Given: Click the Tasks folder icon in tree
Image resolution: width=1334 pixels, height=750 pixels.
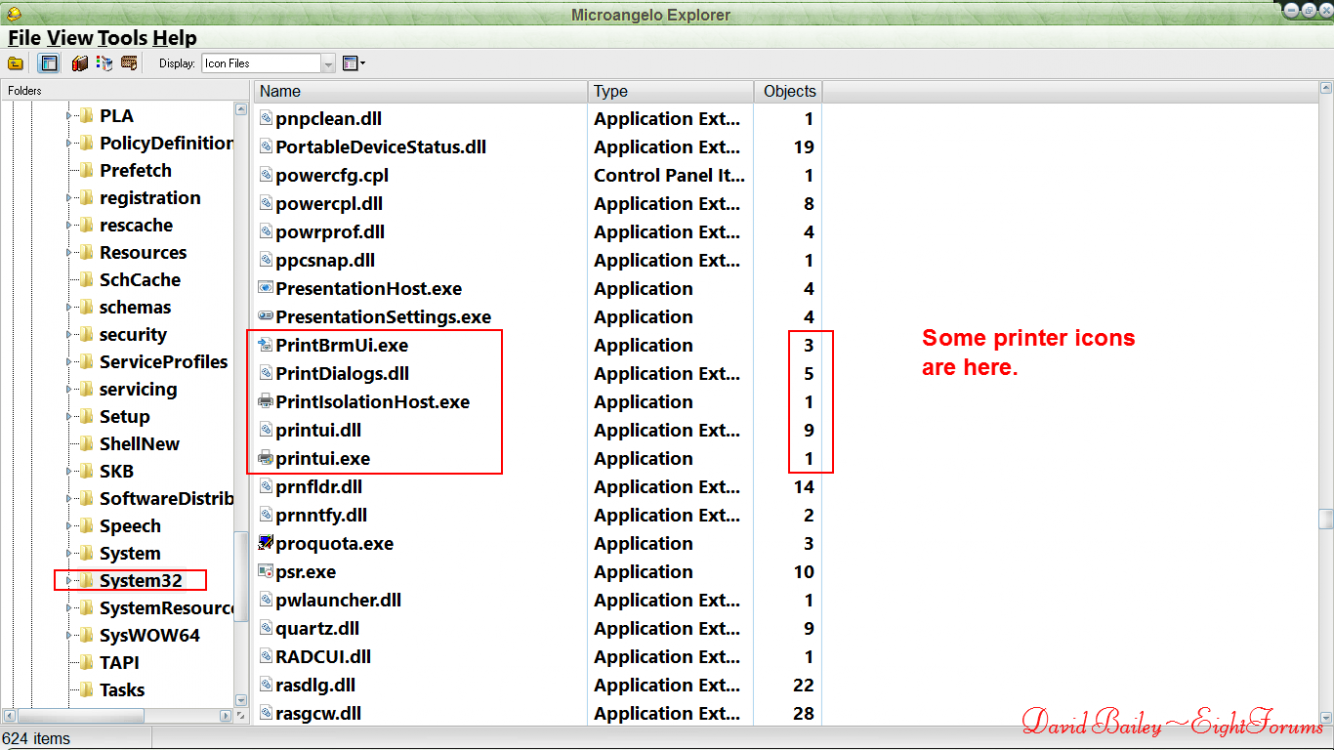Looking at the screenshot, I should pos(86,690).
